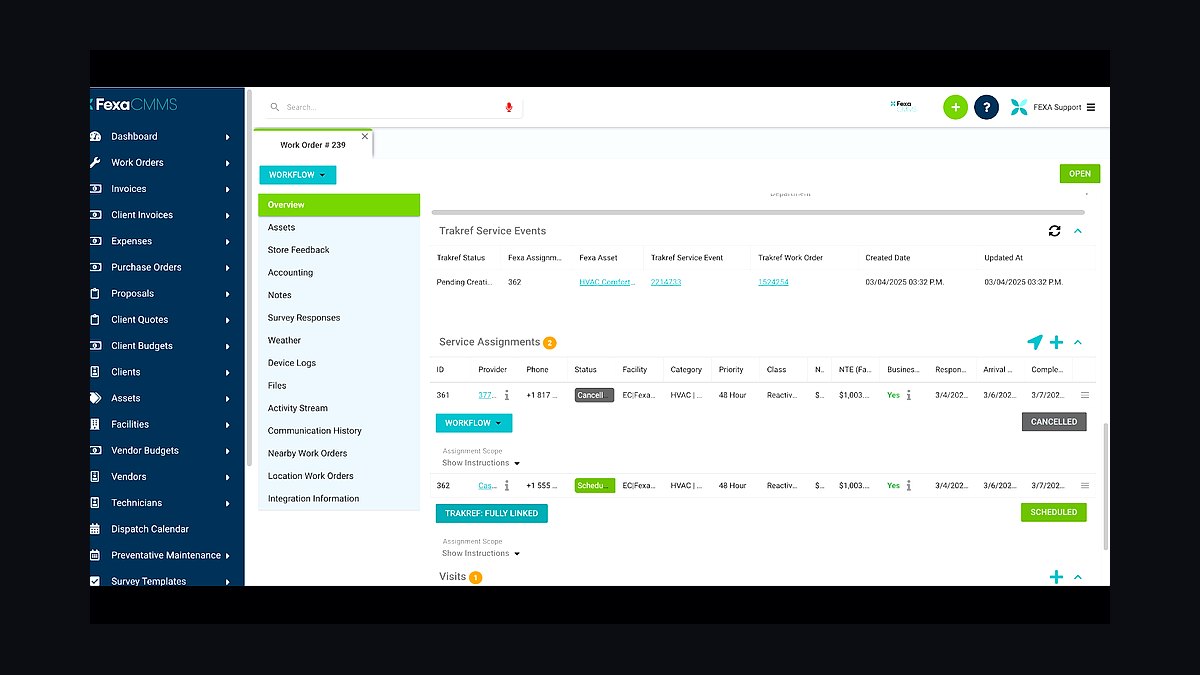This screenshot has height=675, width=1200.
Task: Open the HVAC Comfort asset link
Action: click(606, 282)
